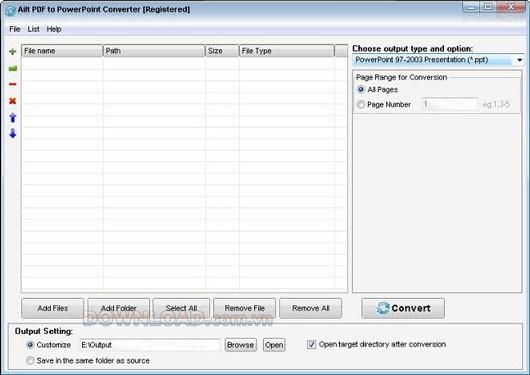This screenshot has height=375, width=530.
Task: Click the page number input field
Action: 449,104
